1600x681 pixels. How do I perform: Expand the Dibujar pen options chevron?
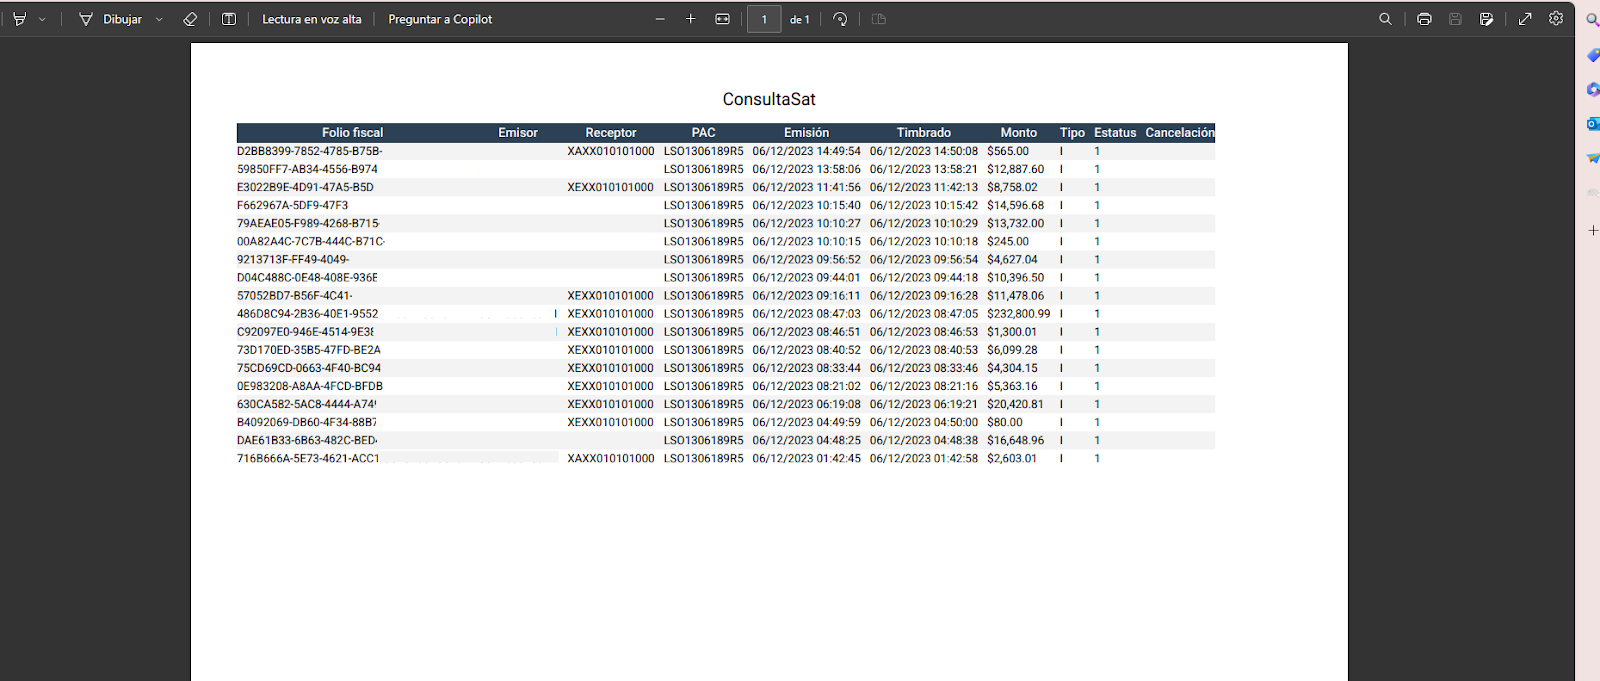(159, 19)
